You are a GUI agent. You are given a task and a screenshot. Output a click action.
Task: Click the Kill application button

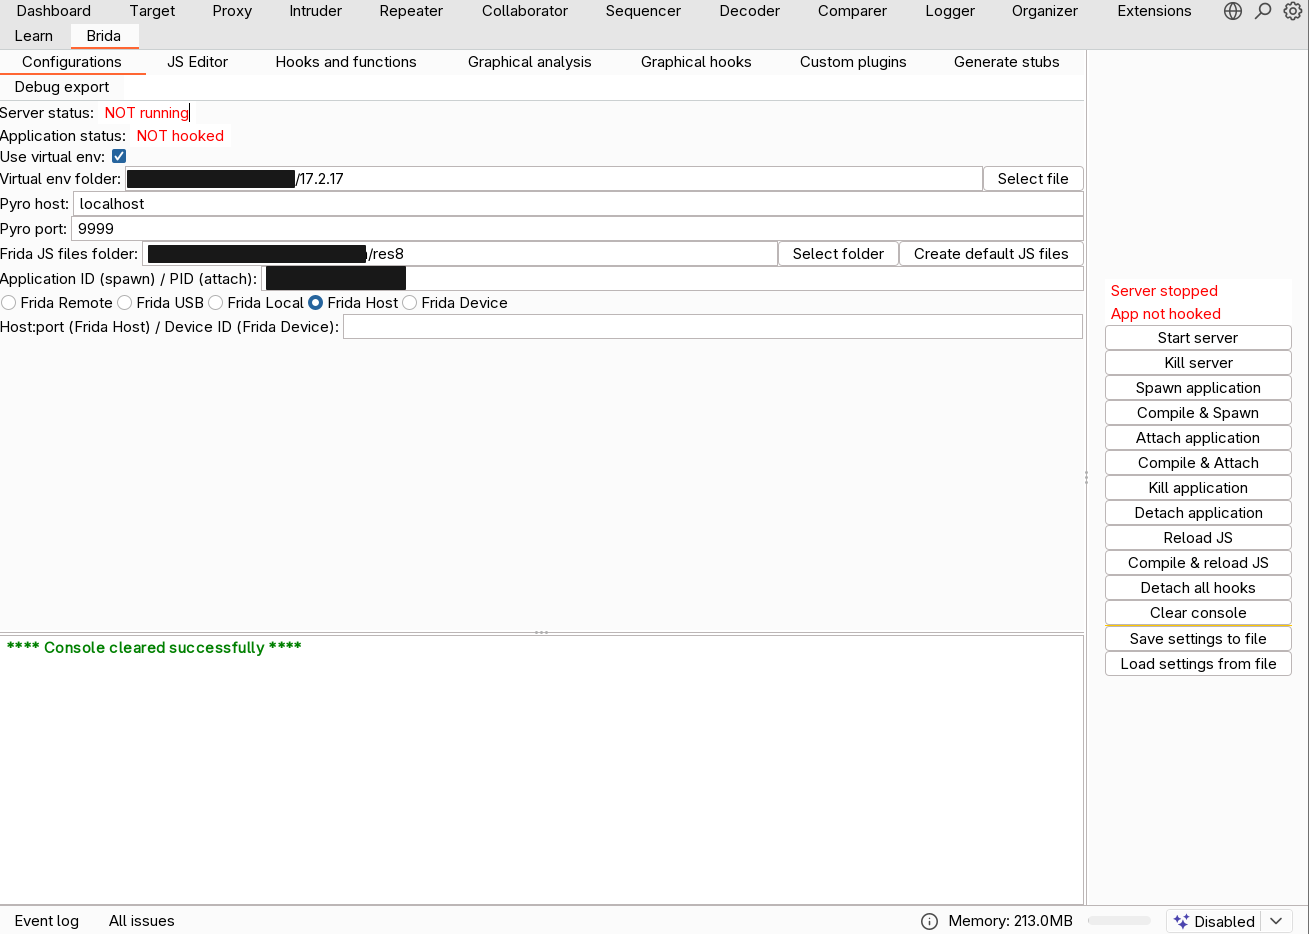click(1198, 488)
